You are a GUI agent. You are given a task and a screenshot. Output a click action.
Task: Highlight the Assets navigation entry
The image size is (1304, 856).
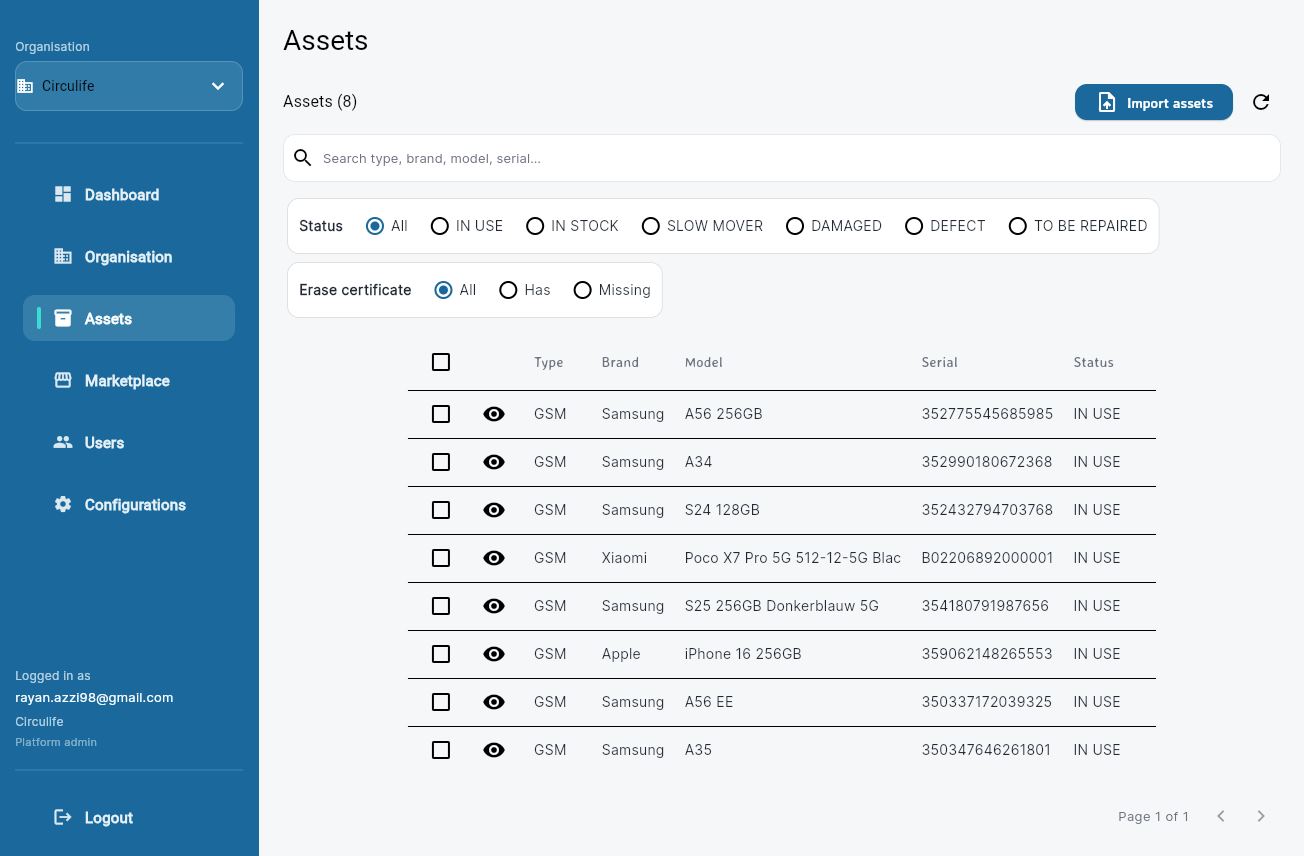coord(108,318)
